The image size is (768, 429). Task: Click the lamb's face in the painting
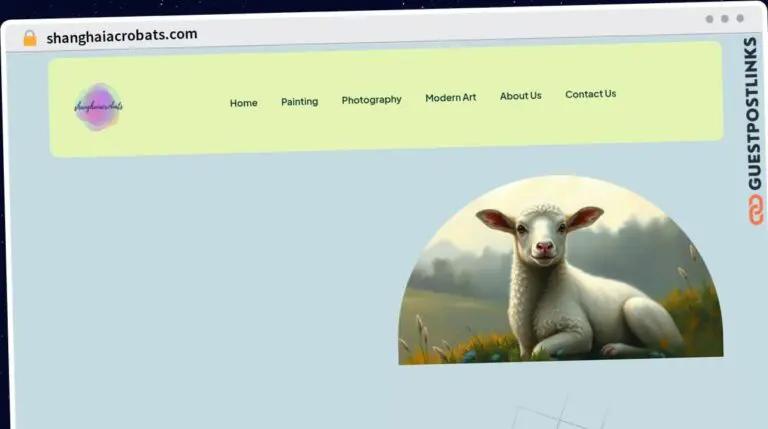coord(543,235)
